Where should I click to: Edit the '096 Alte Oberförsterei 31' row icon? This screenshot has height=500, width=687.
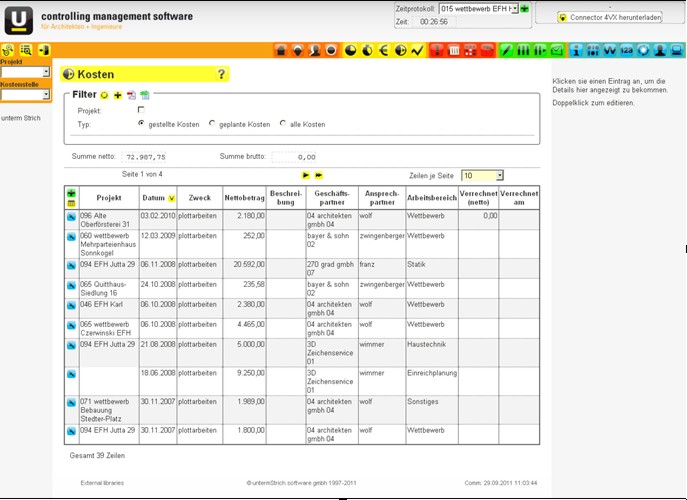tap(71, 217)
